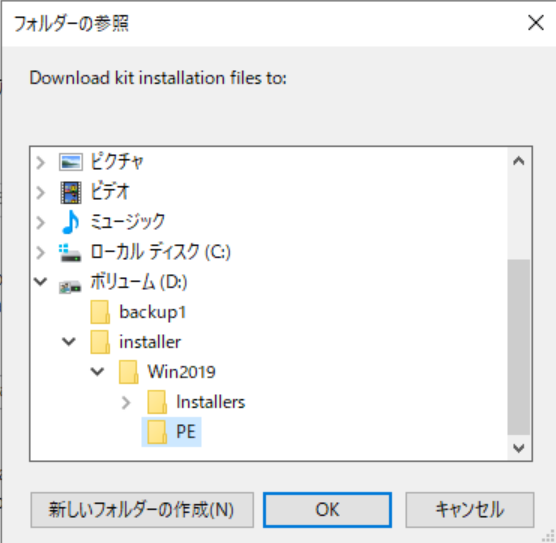Collapse the ボリューム (D:) node

pyautogui.click(x=41, y=282)
